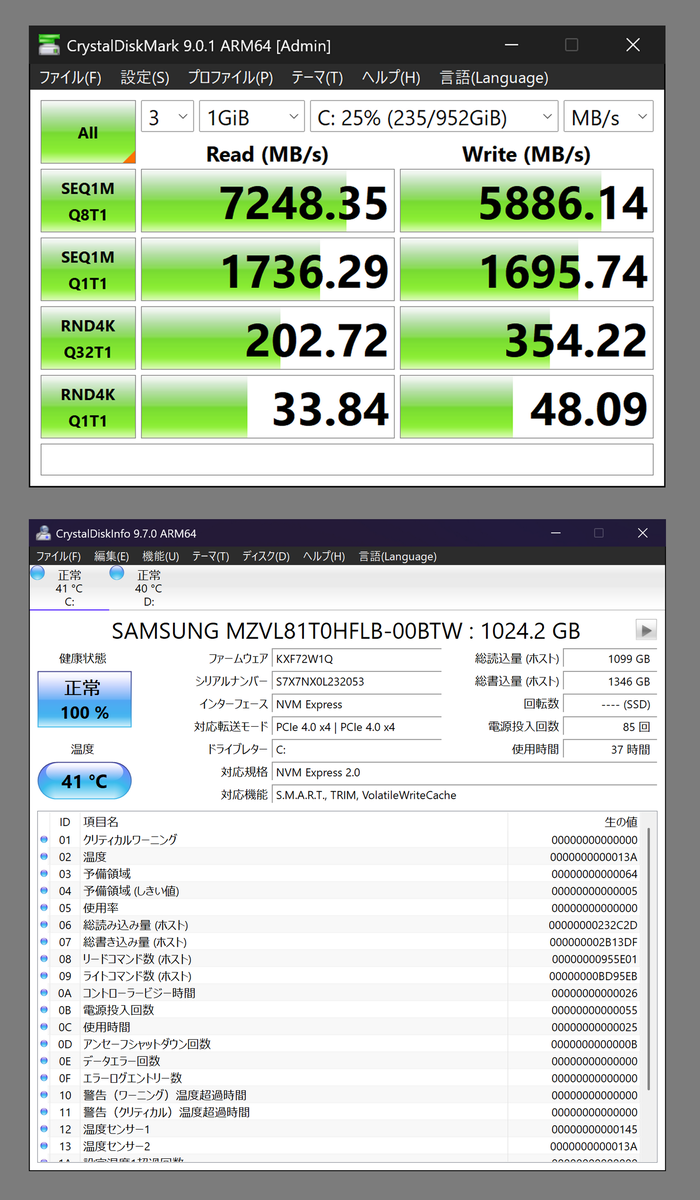Click the 41 °C temperature button

[x=84, y=781]
